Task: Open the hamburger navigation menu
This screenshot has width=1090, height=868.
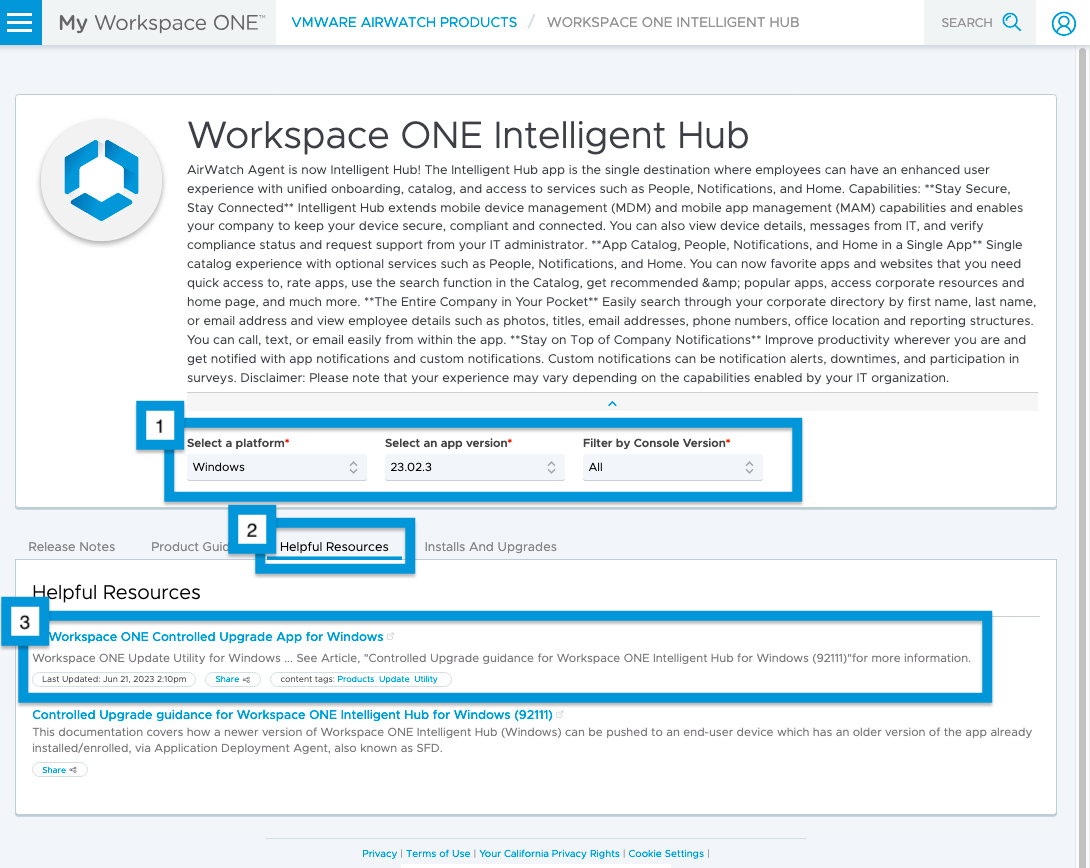Action: tap(20, 21)
